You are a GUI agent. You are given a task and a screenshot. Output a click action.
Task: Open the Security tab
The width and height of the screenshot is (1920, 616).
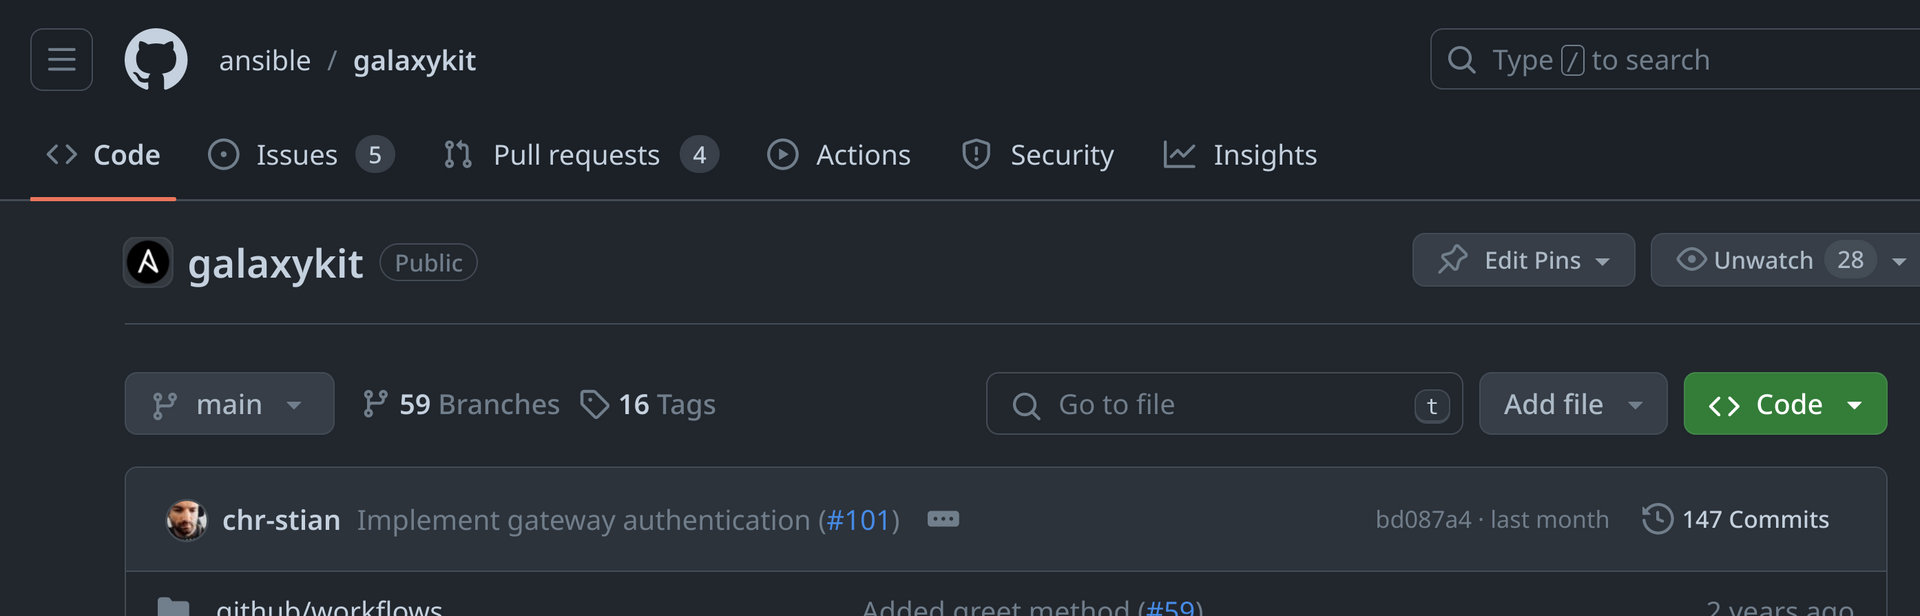pyautogui.click(x=1037, y=155)
